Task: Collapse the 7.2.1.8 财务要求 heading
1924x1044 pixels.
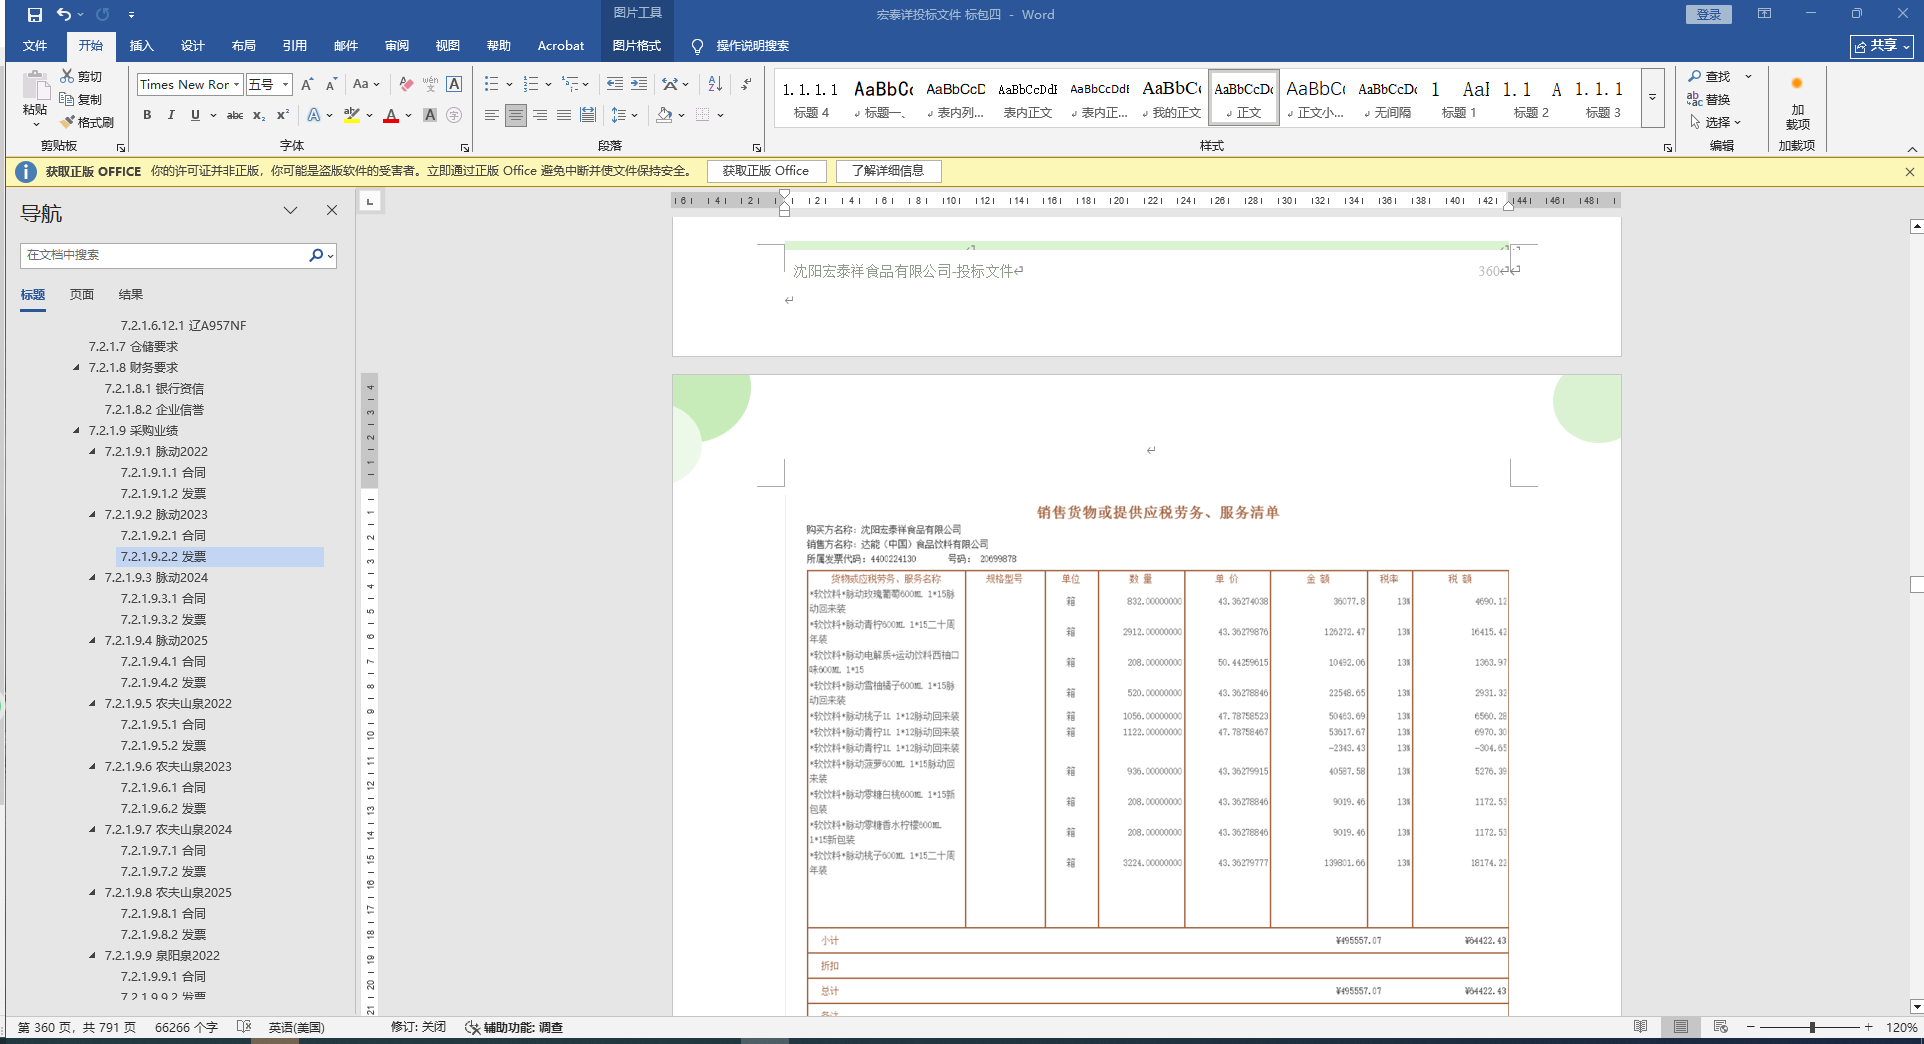Action: click(77, 368)
